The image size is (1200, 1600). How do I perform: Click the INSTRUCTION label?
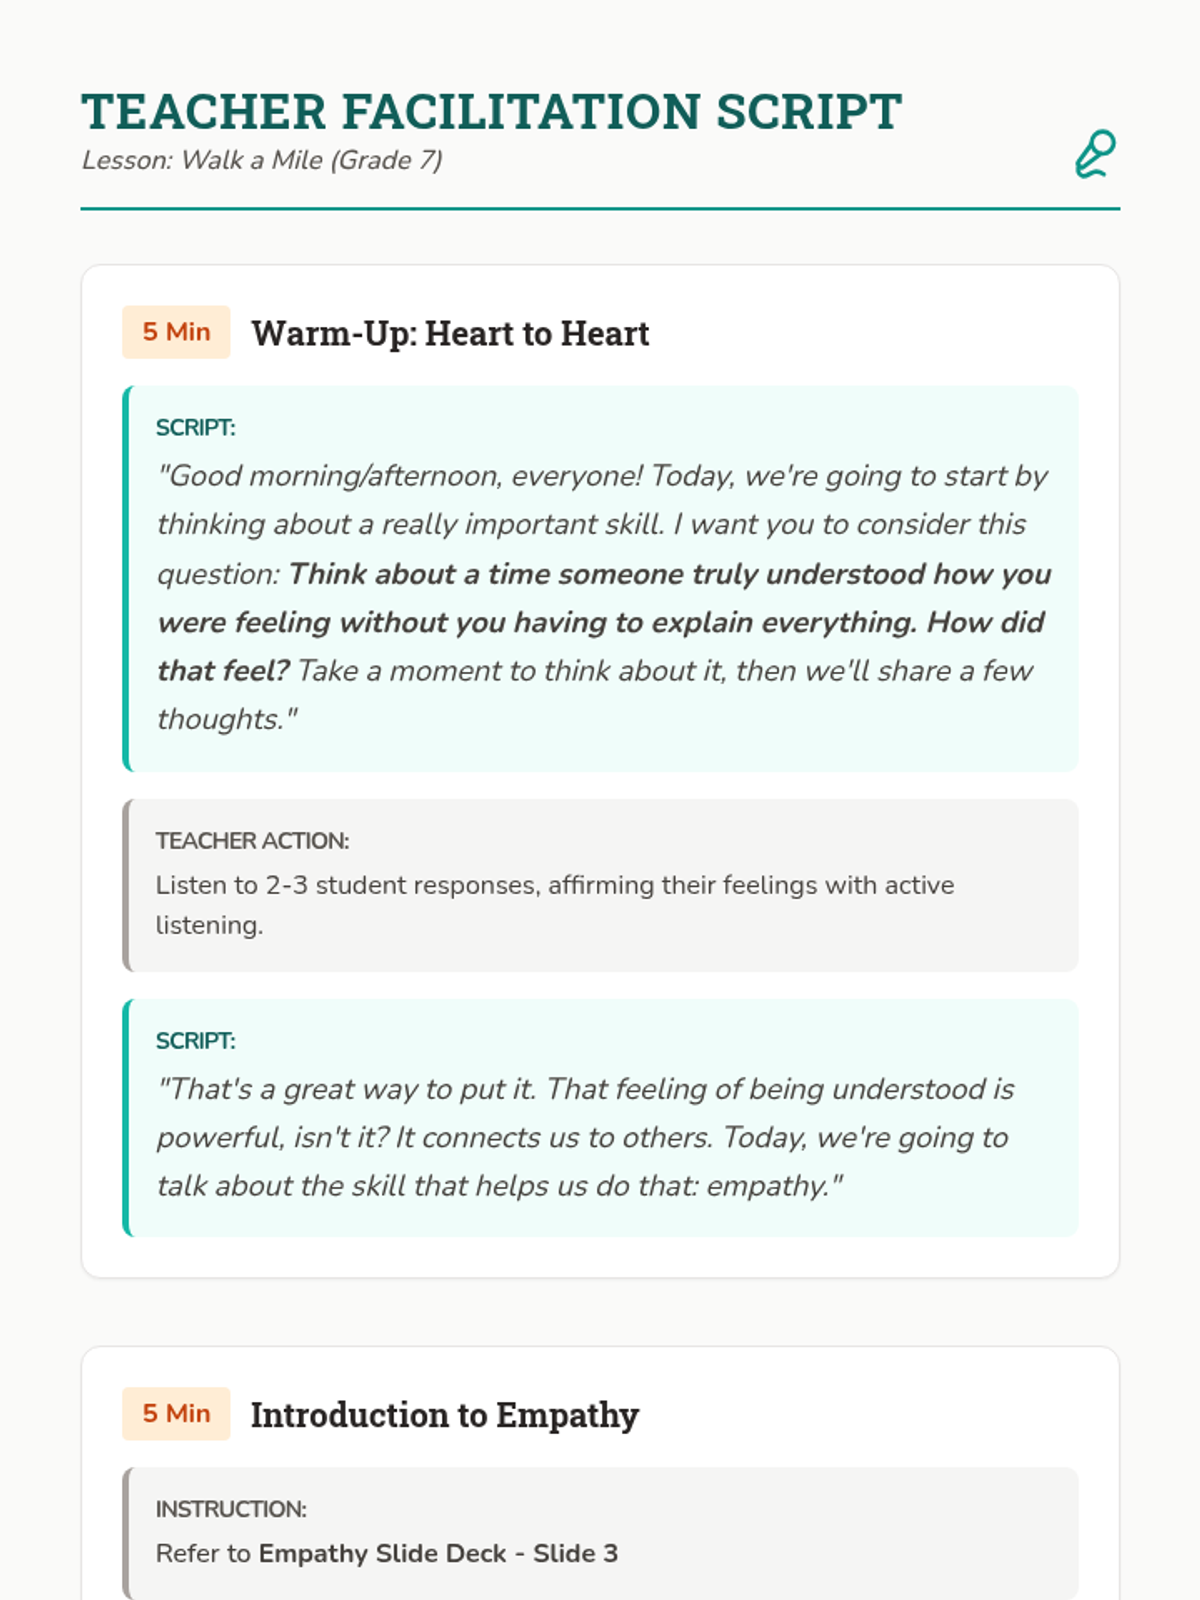click(231, 1509)
